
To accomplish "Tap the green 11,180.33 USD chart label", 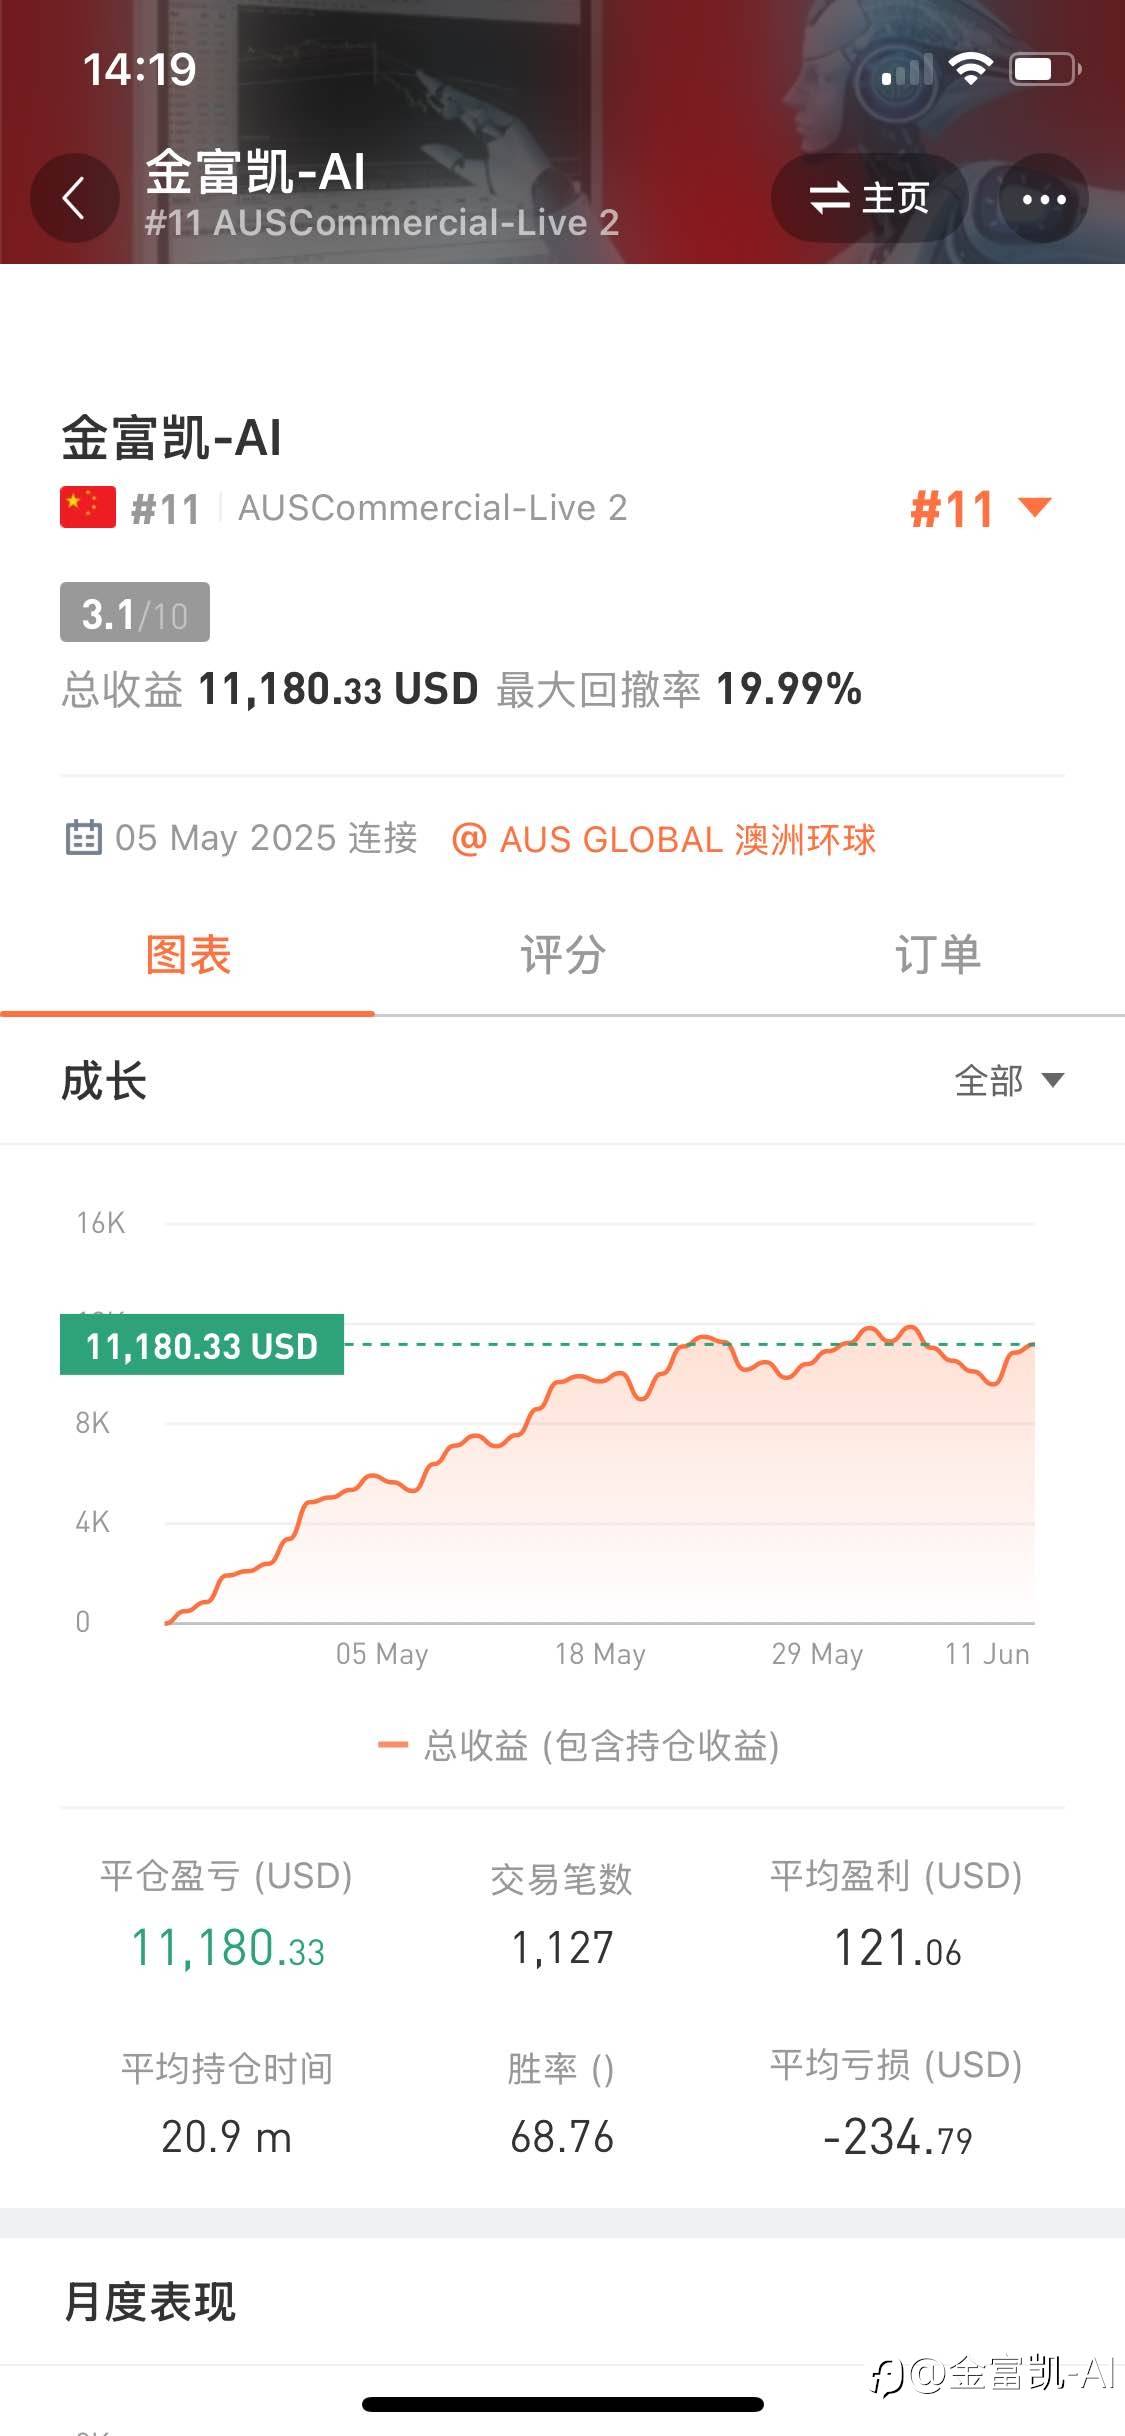I will 202,1345.
